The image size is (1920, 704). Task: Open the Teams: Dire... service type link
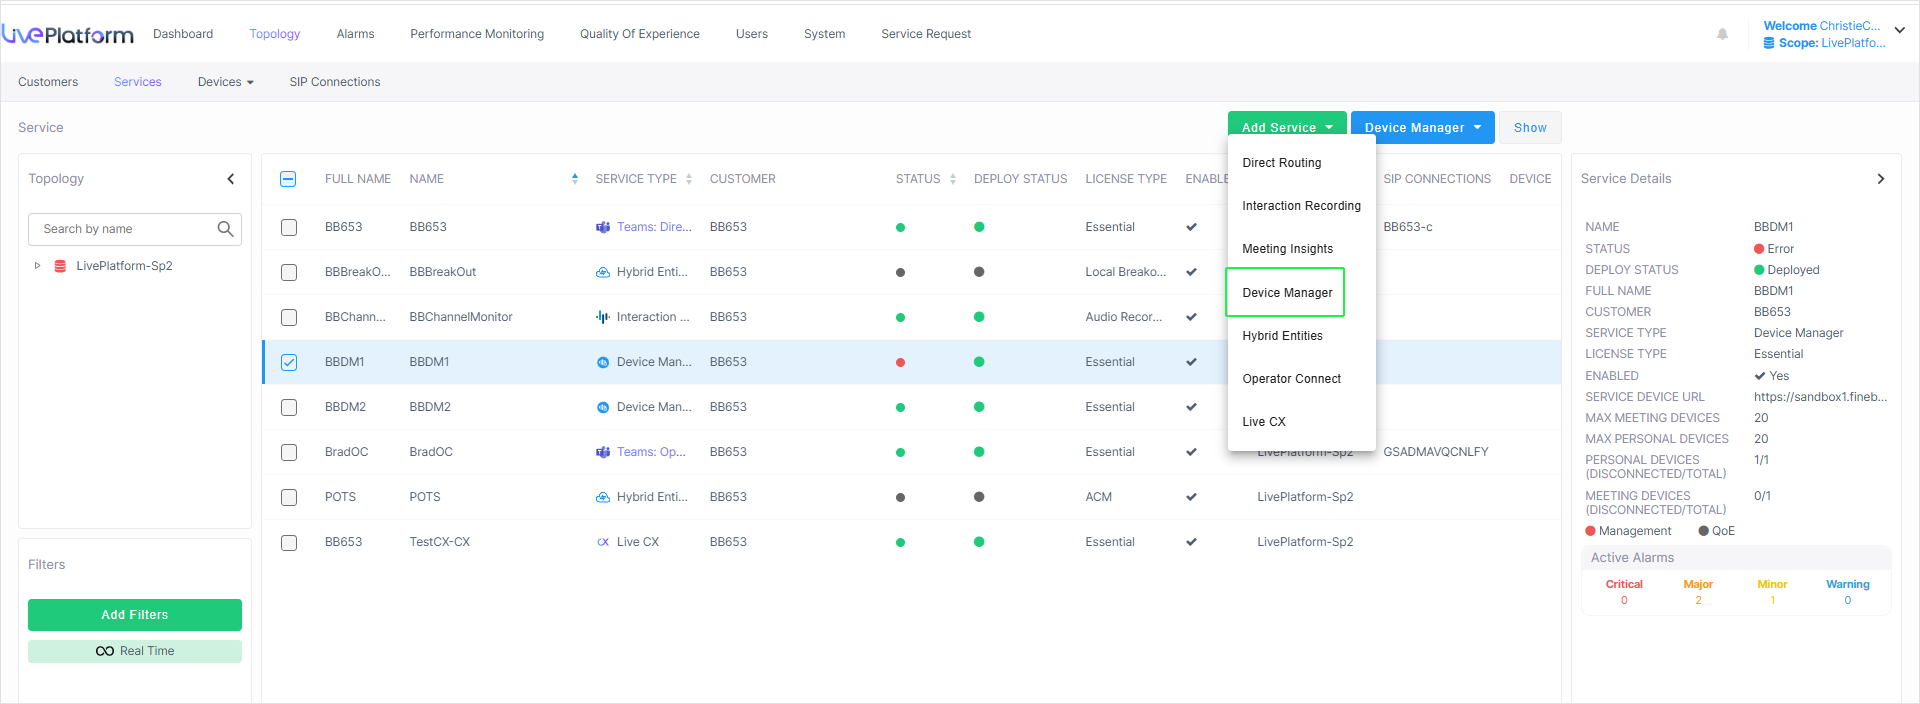(654, 227)
